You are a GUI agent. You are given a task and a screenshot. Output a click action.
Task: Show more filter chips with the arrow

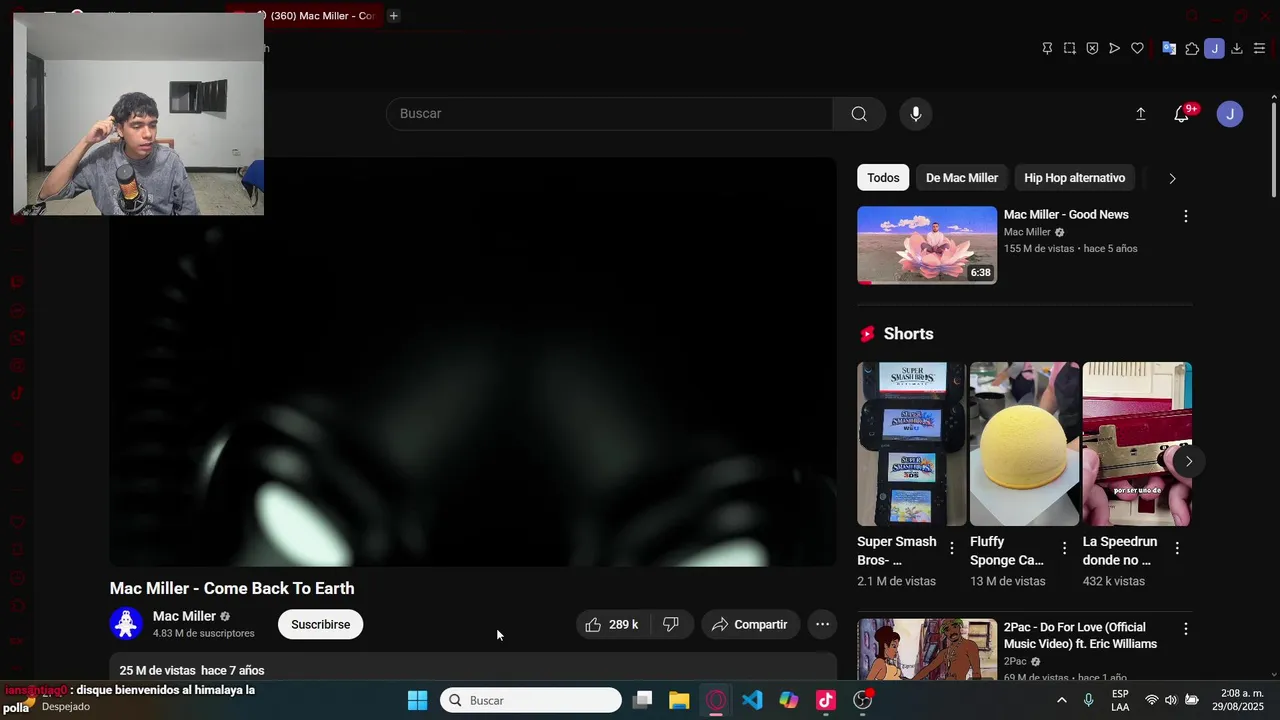tap(1172, 178)
